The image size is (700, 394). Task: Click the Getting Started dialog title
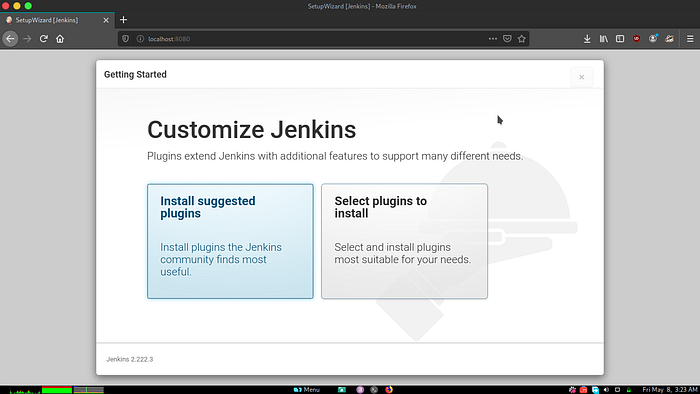(135, 75)
